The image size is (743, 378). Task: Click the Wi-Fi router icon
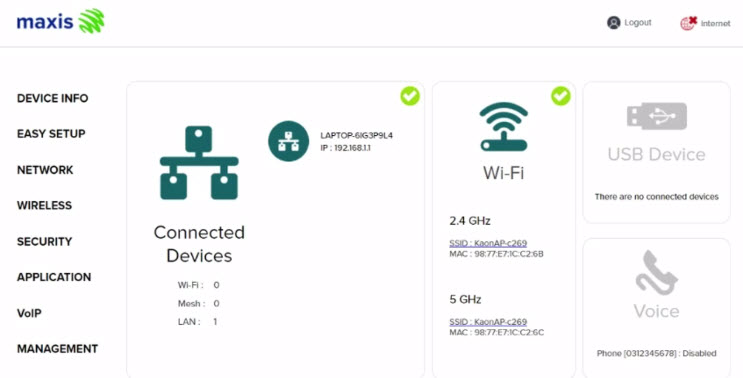504,126
